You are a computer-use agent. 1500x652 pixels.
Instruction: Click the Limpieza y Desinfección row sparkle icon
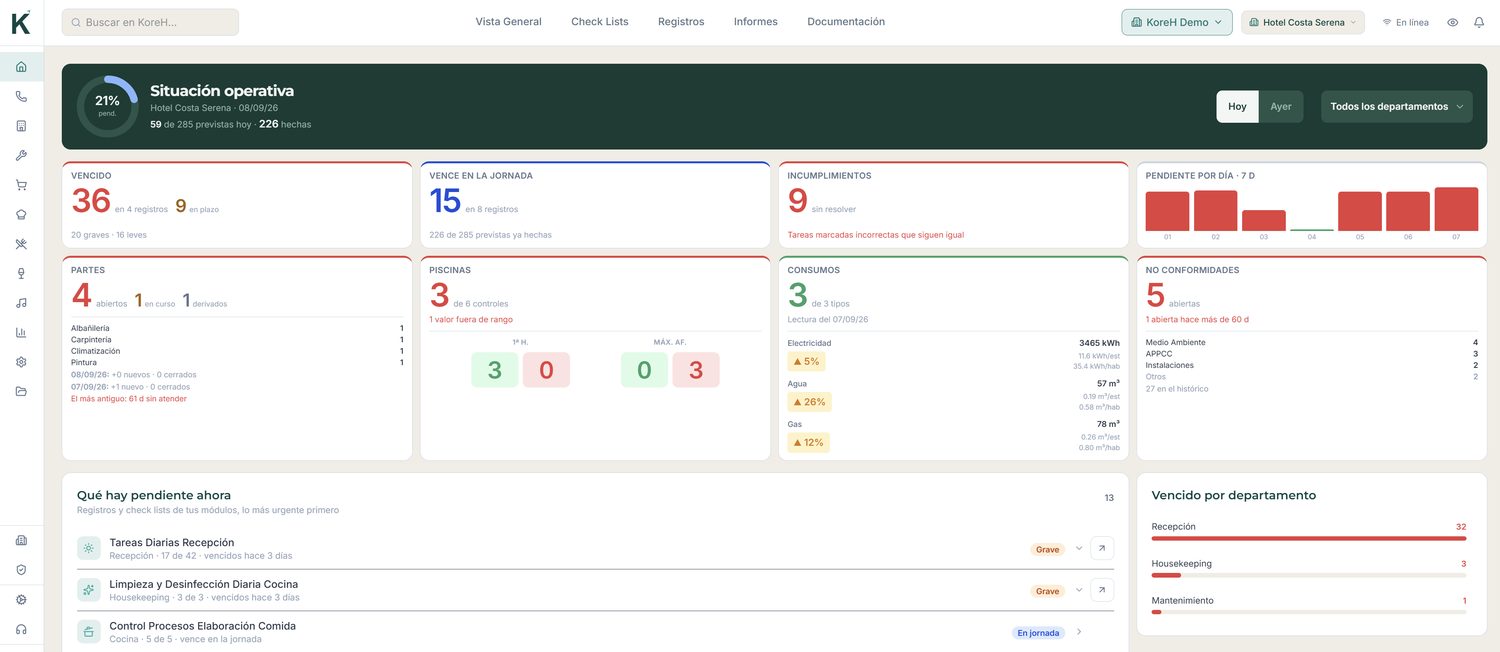pos(89,590)
